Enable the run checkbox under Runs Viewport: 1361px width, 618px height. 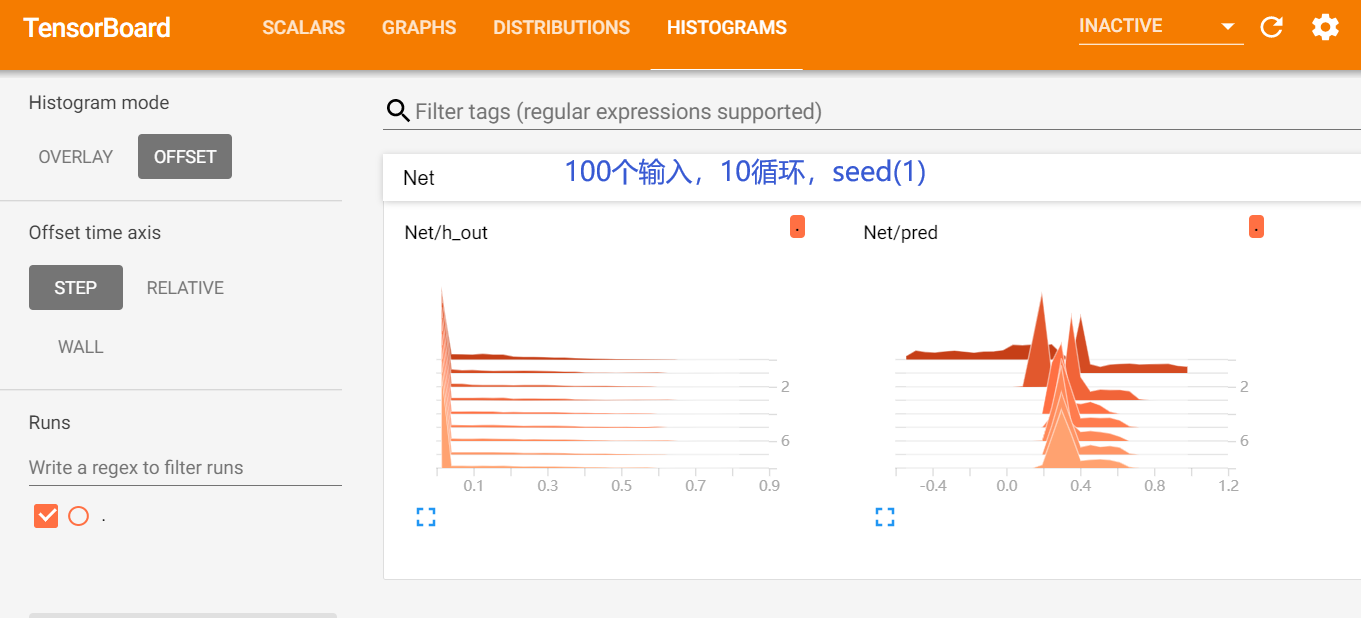coord(45,515)
